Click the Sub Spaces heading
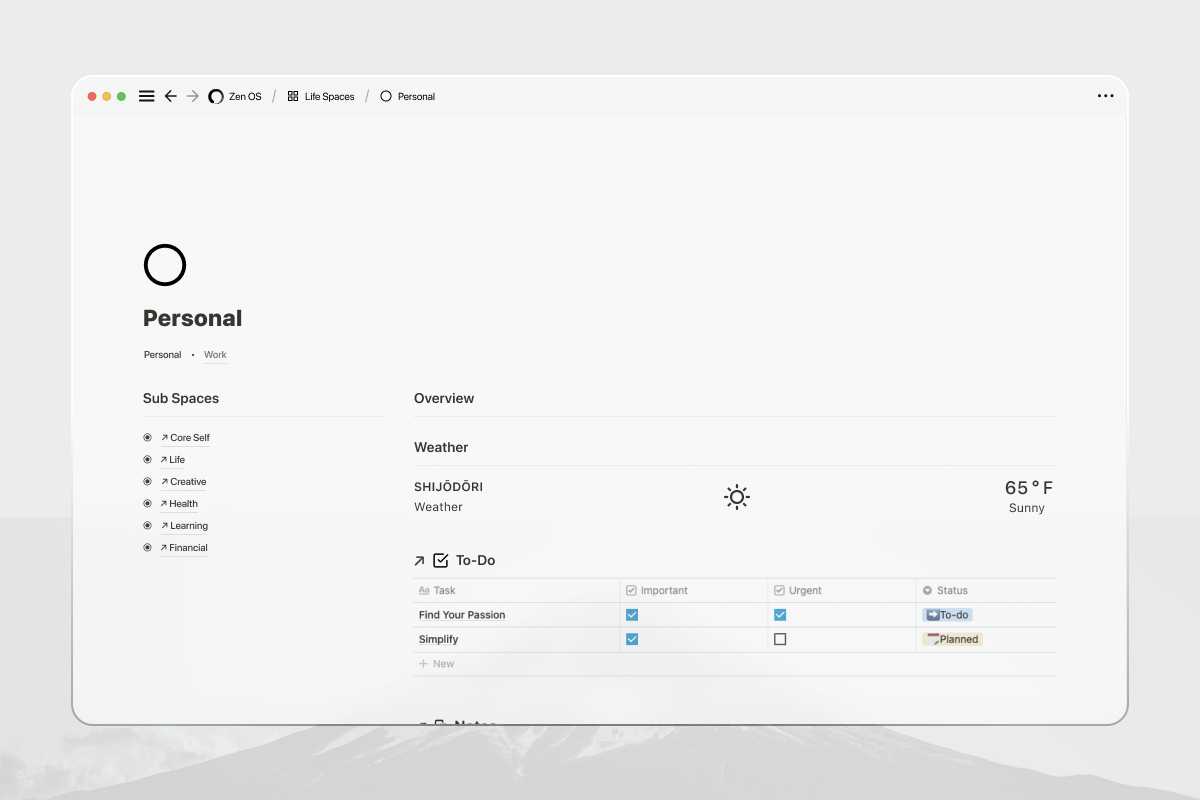The height and width of the screenshot is (800, 1200). click(181, 398)
